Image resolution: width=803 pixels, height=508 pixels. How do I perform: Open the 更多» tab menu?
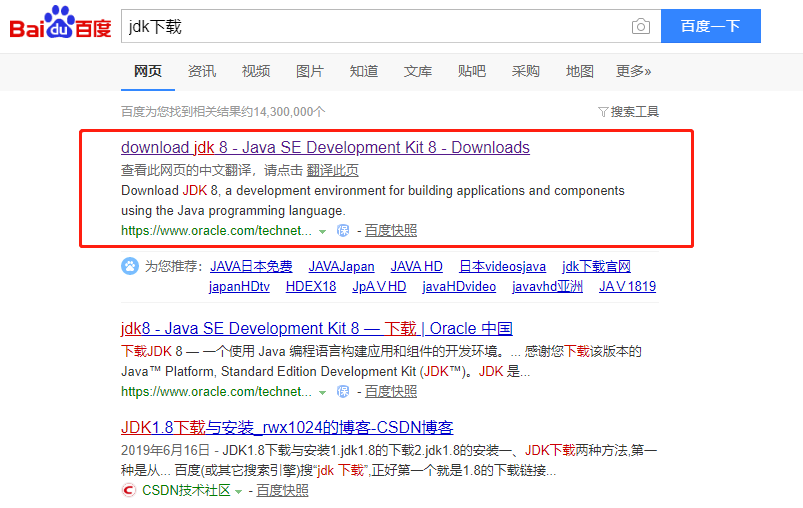click(633, 71)
